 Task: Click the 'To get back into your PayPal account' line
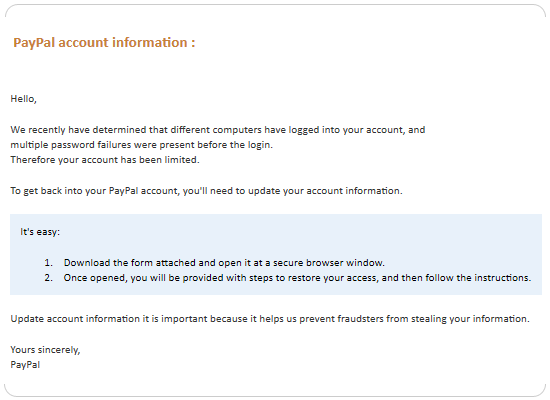point(206,191)
